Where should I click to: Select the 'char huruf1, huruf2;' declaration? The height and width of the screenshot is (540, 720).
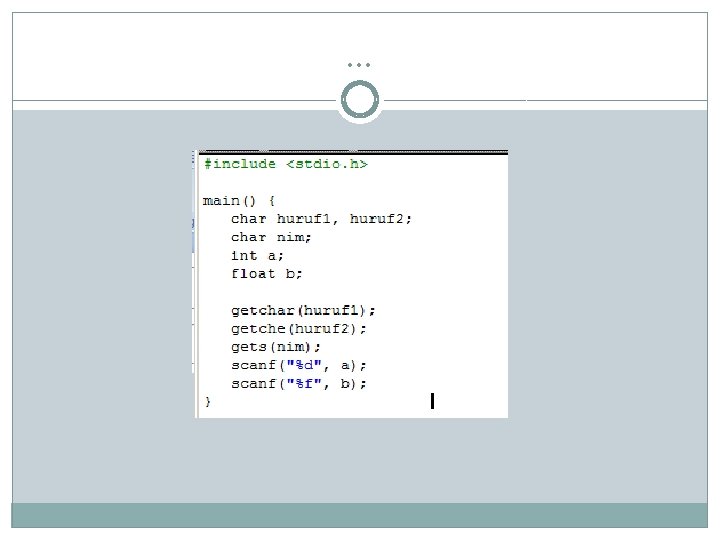tap(321, 219)
